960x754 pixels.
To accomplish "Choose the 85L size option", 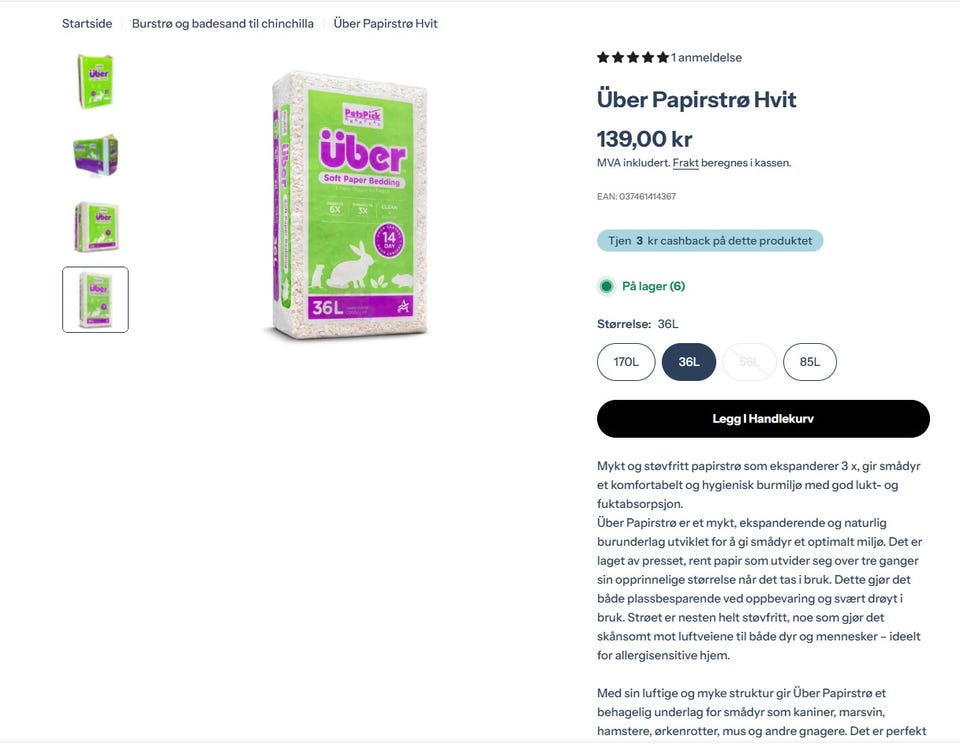I will tap(809, 362).
